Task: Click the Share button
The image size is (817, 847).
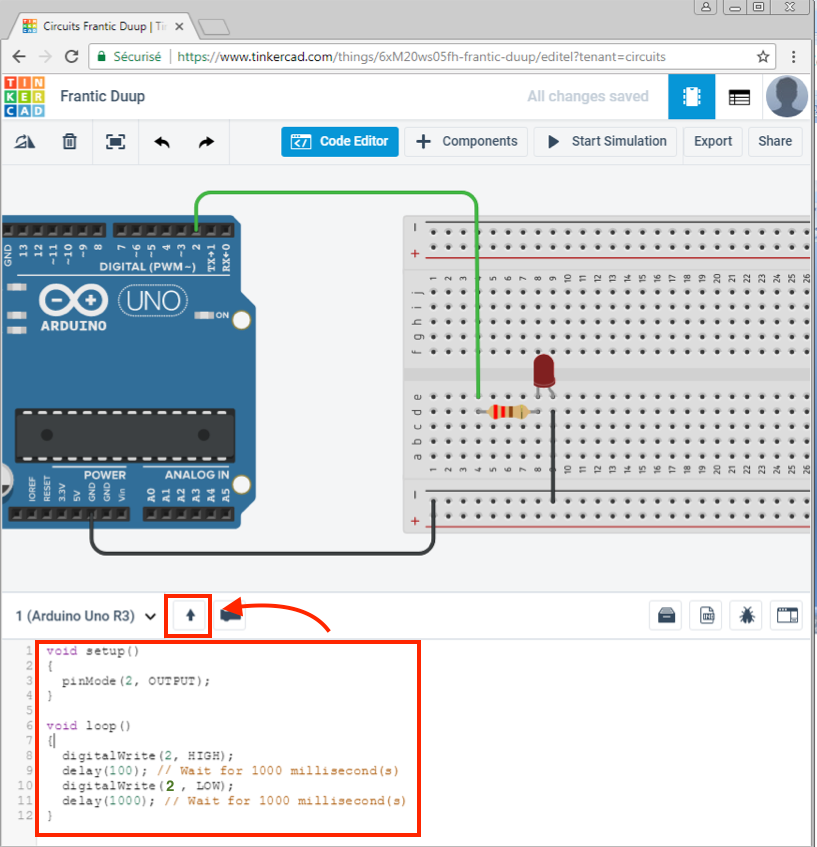Action: point(775,142)
